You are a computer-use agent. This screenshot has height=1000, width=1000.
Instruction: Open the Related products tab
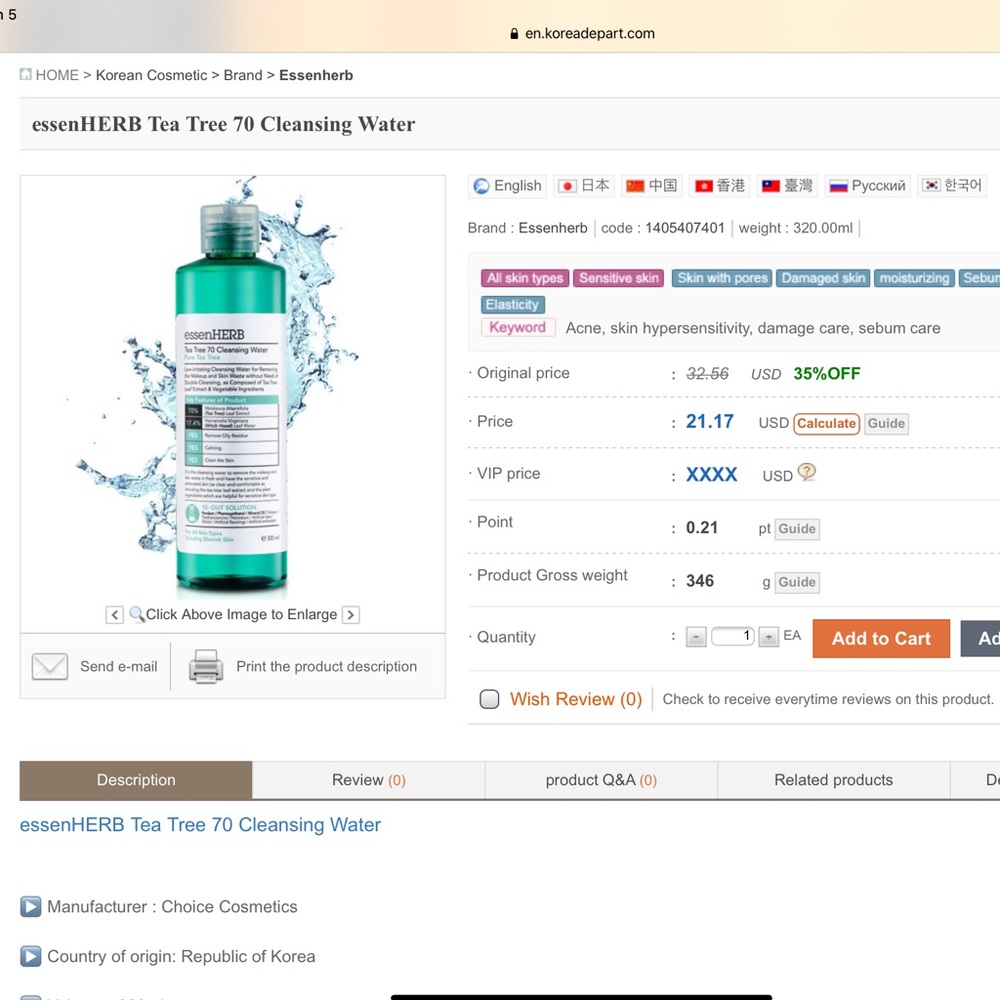(x=833, y=780)
